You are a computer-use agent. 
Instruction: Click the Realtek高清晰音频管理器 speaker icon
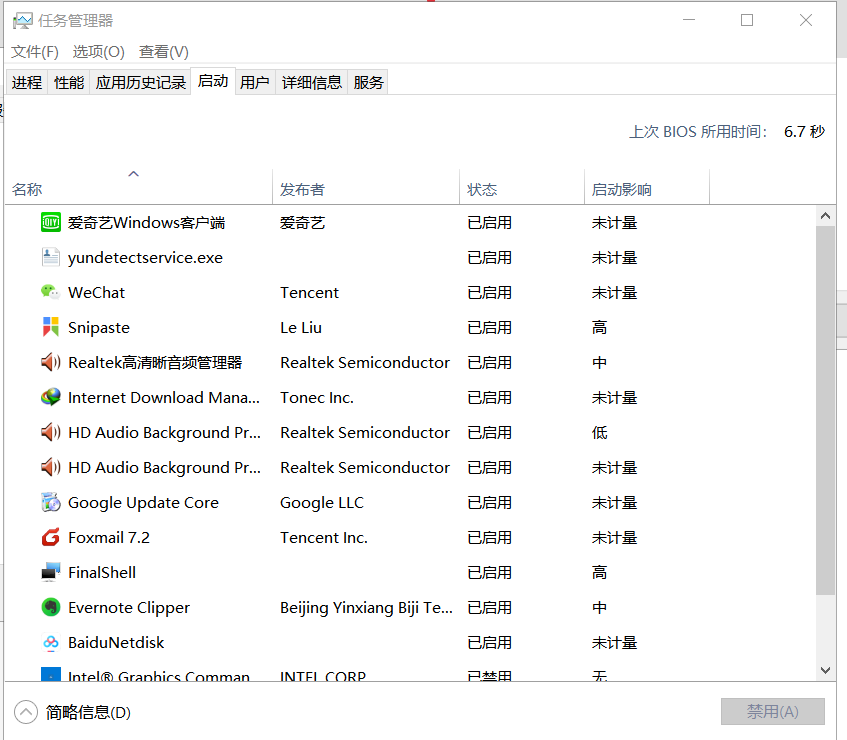click(51, 362)
